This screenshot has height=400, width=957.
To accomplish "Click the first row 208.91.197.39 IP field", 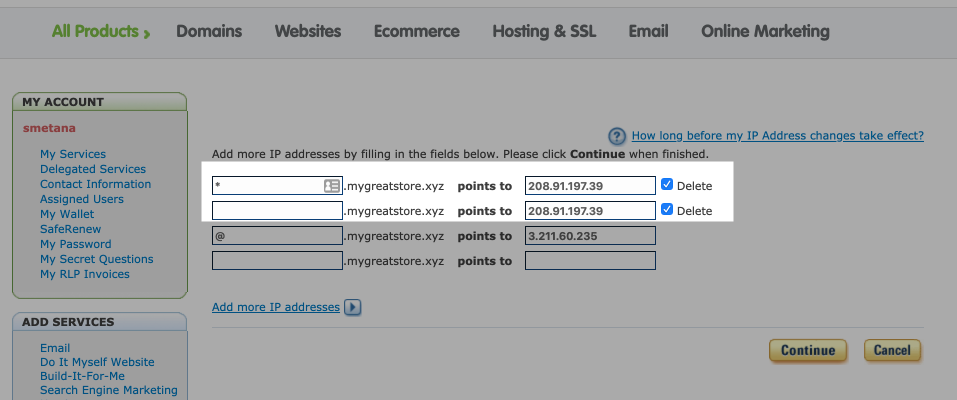I will point(590,186).
